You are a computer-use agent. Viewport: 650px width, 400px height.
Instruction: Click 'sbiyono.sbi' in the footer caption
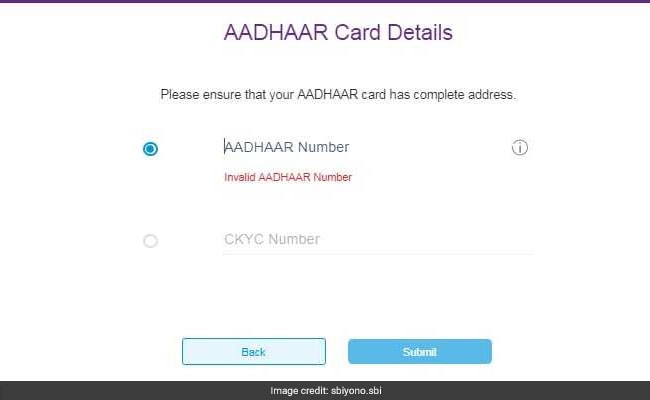pos(356,390)
